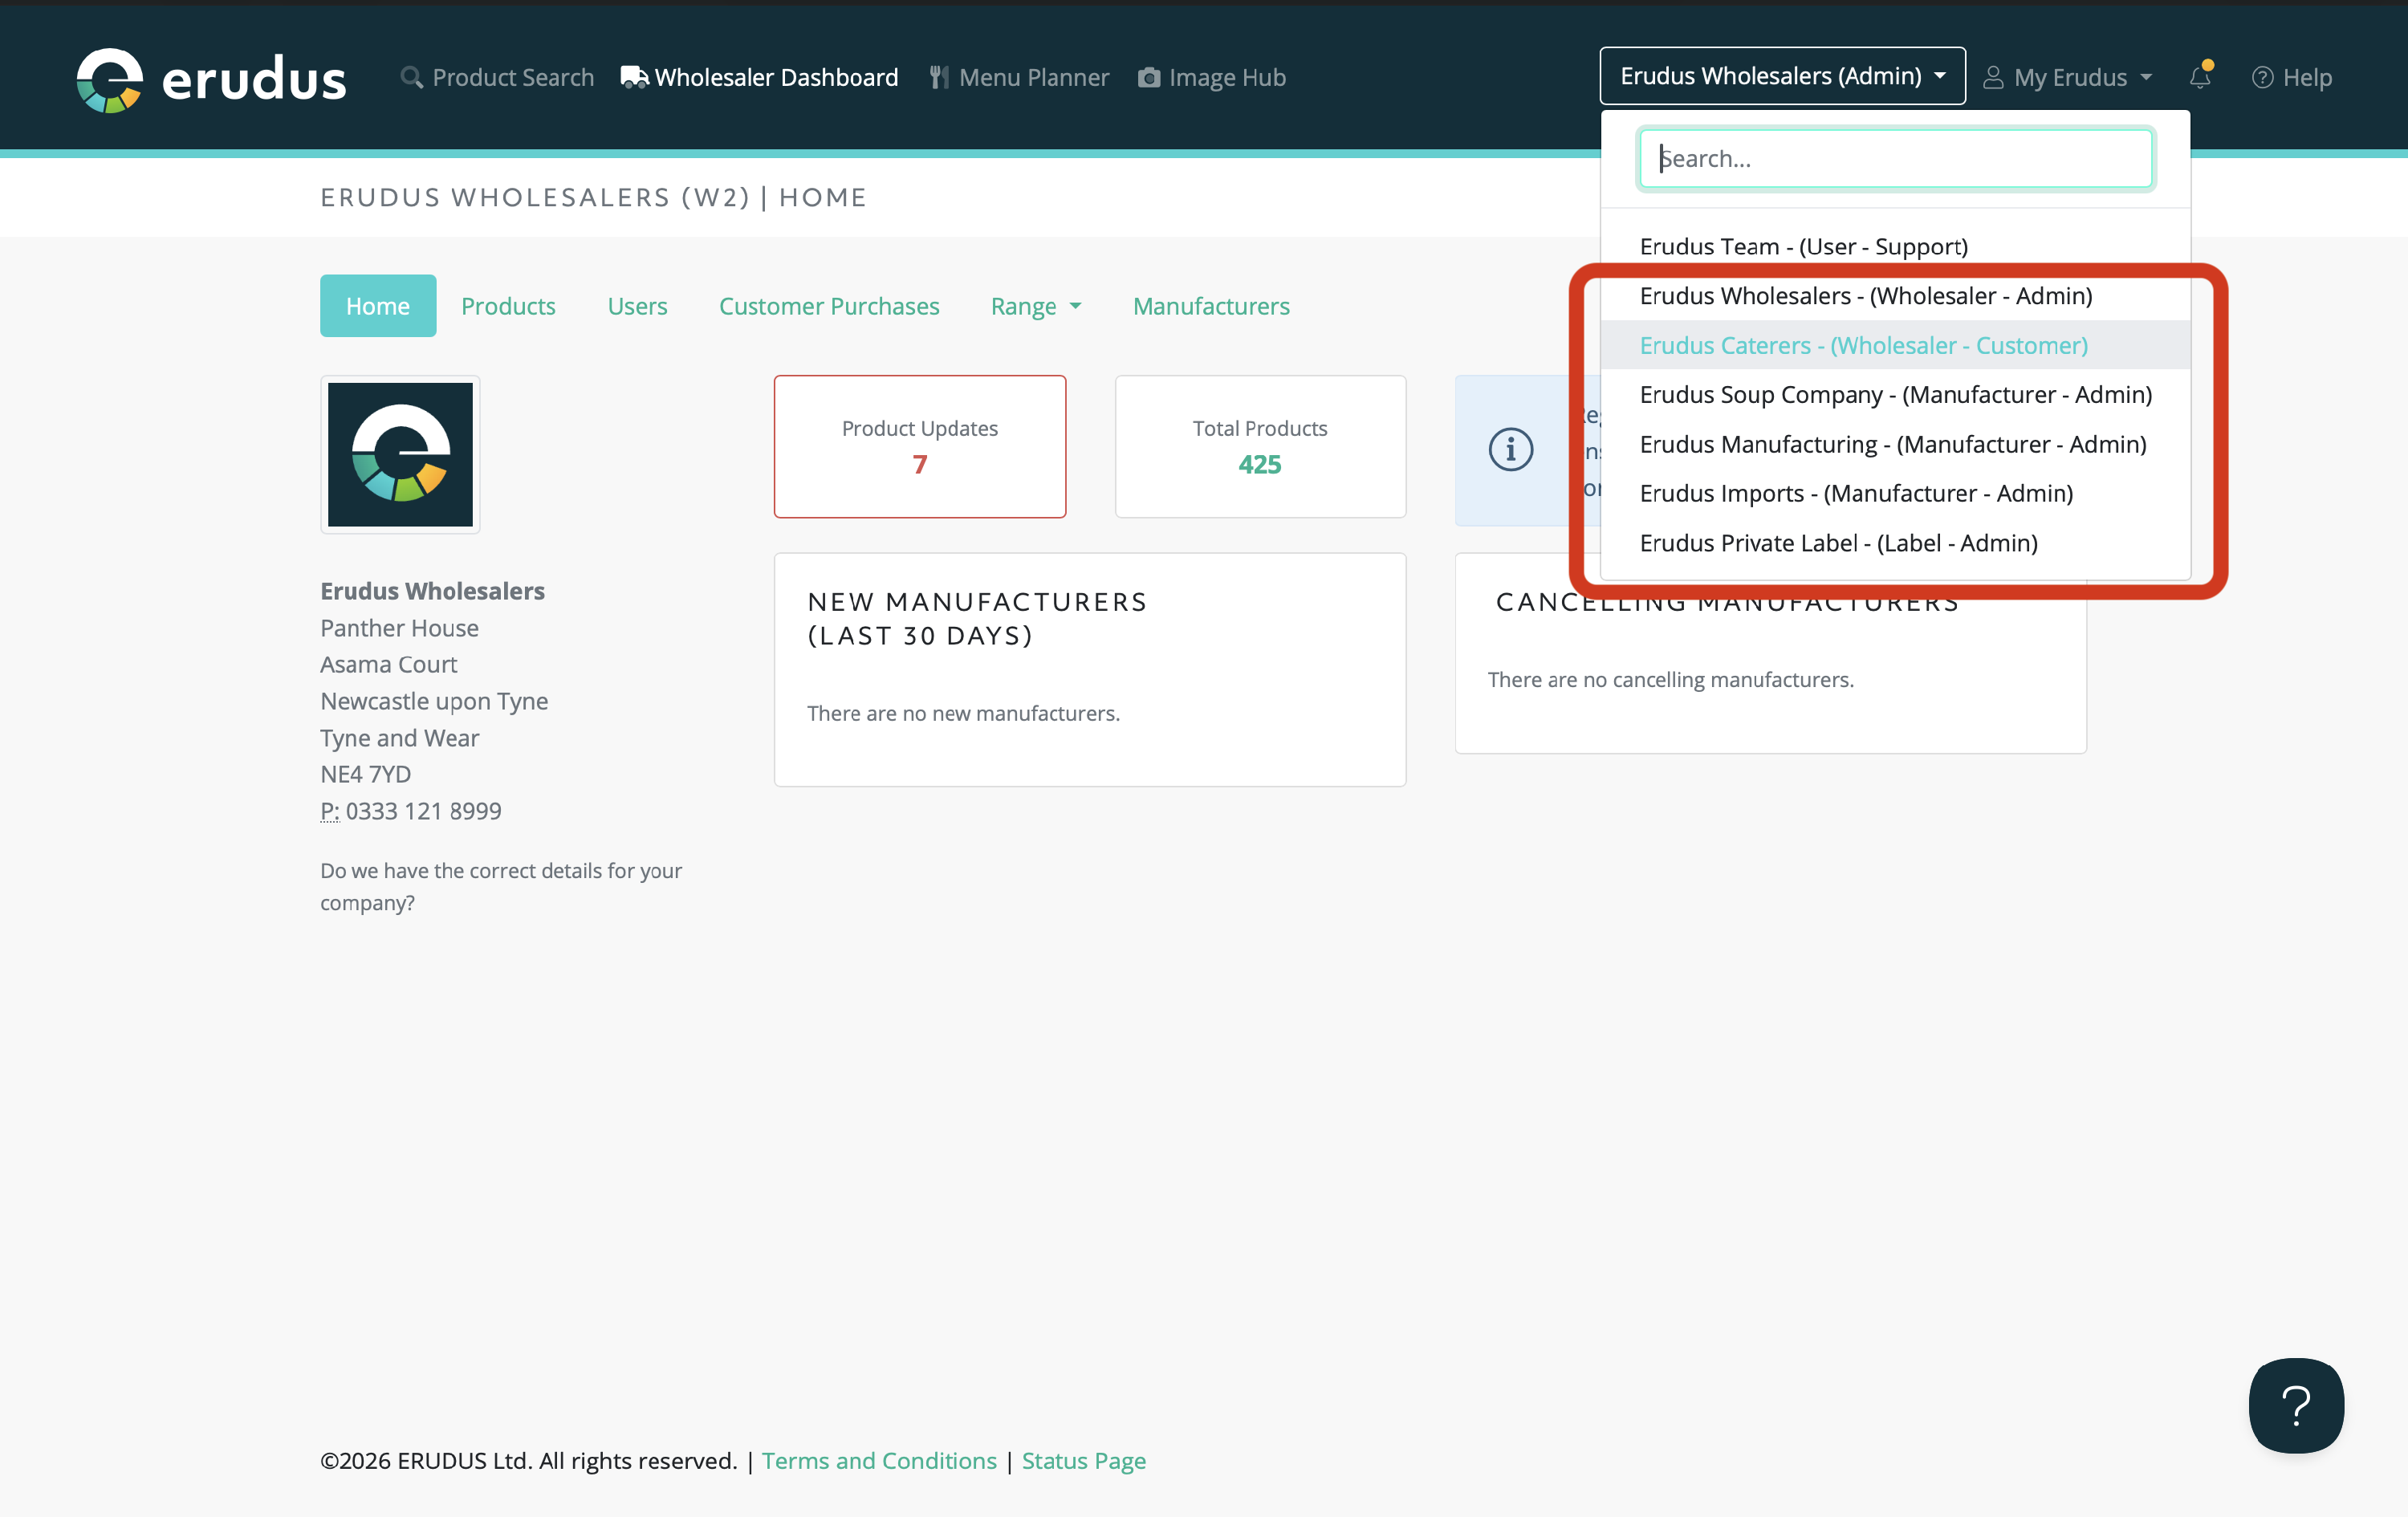Viewport: 2408px width, 1517px height.
Task: Open Product Search magnifier icon
Action: pyautogui.click(x=411, y=77)
